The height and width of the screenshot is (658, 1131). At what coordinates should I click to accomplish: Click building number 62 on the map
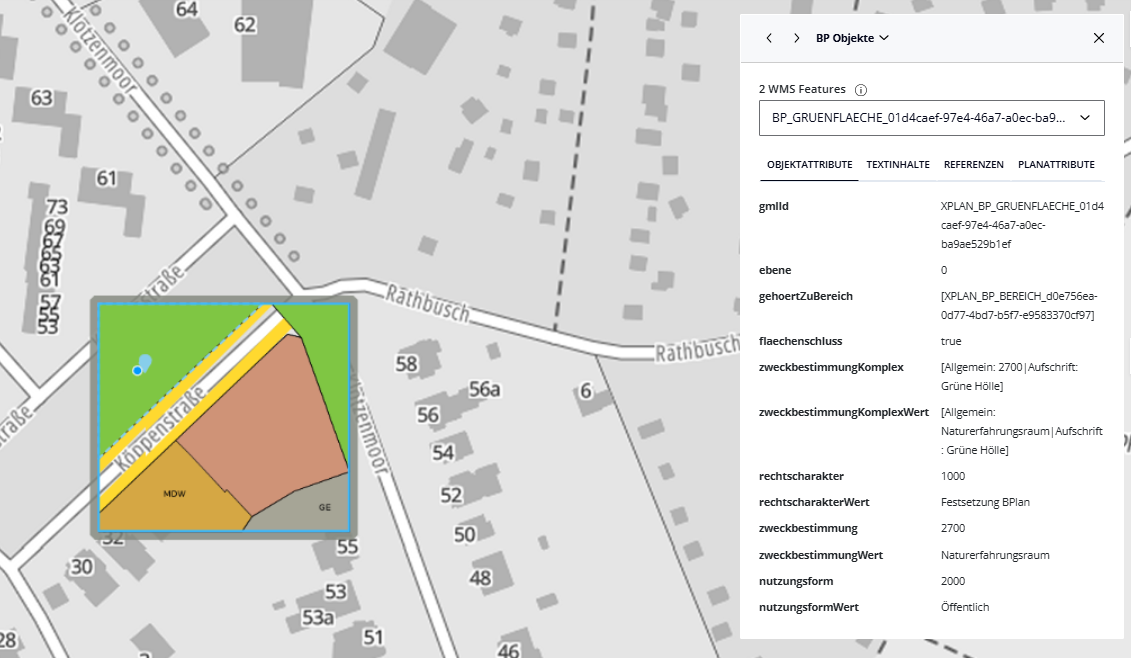(244, 24)
